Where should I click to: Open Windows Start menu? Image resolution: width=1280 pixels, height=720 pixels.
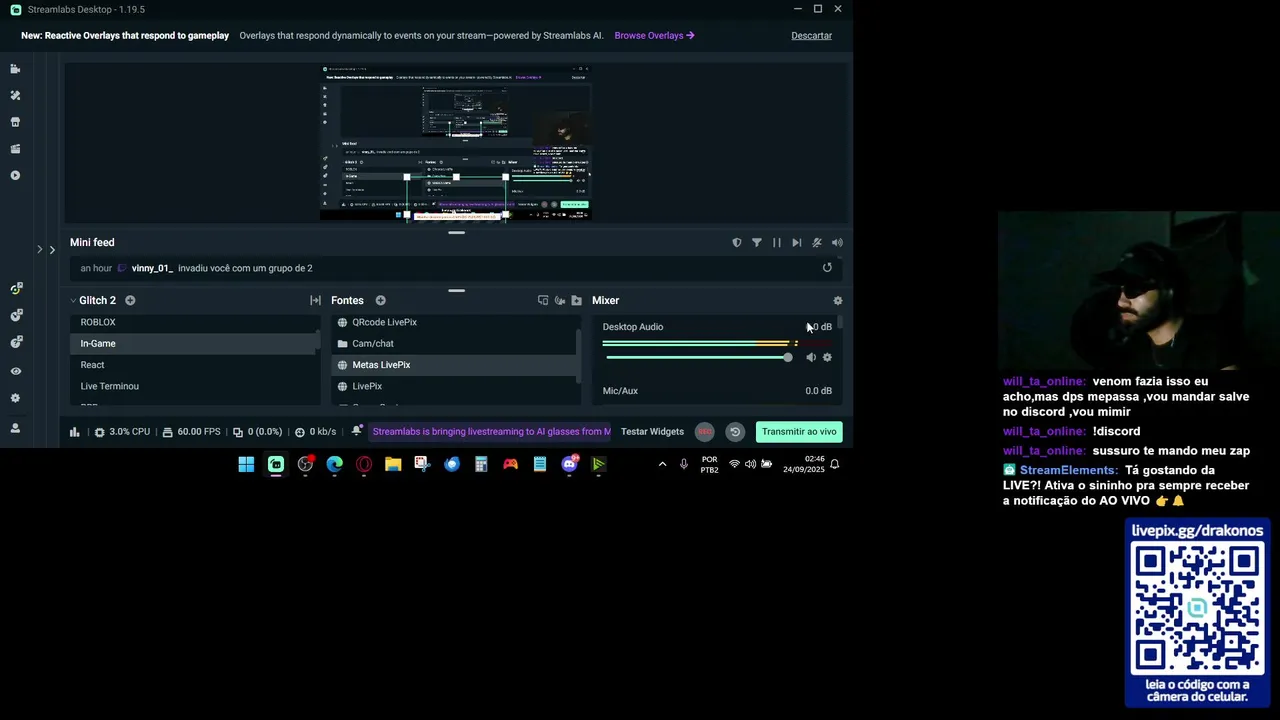[x=246, y=464]
